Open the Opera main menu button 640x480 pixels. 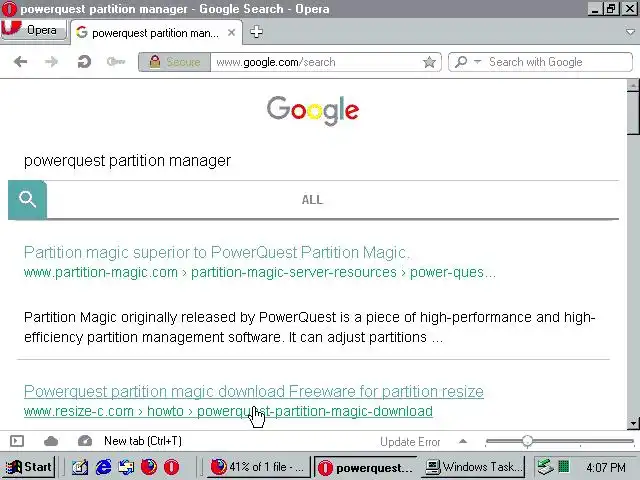pos(33,30)
